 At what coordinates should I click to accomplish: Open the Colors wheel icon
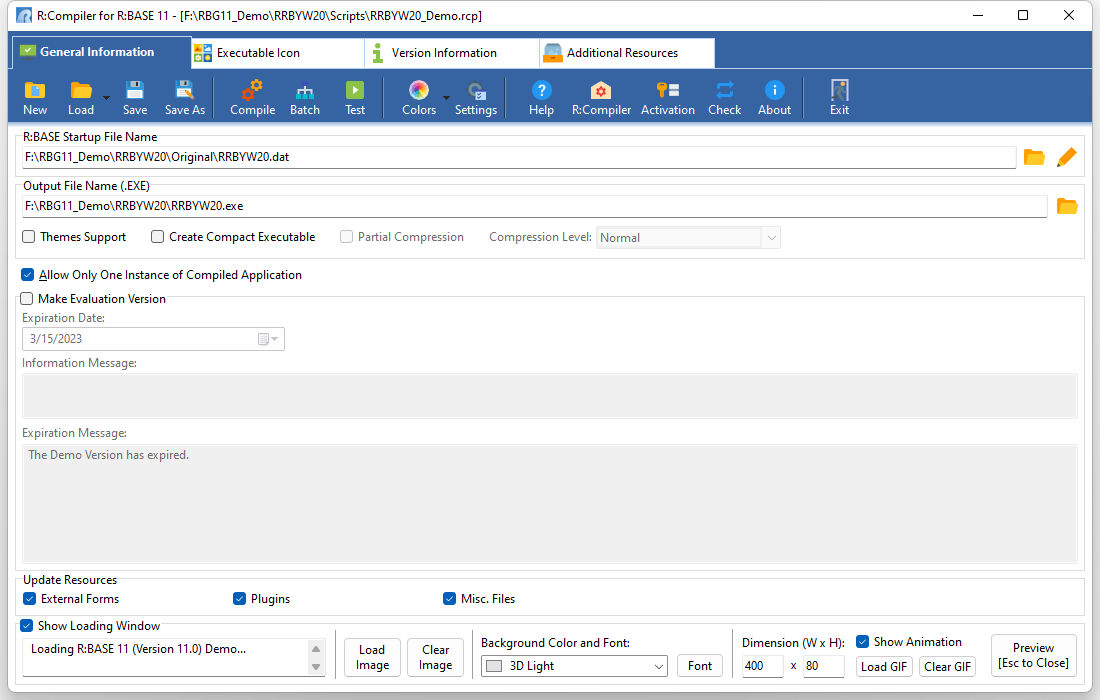click(x=419, y=90)
